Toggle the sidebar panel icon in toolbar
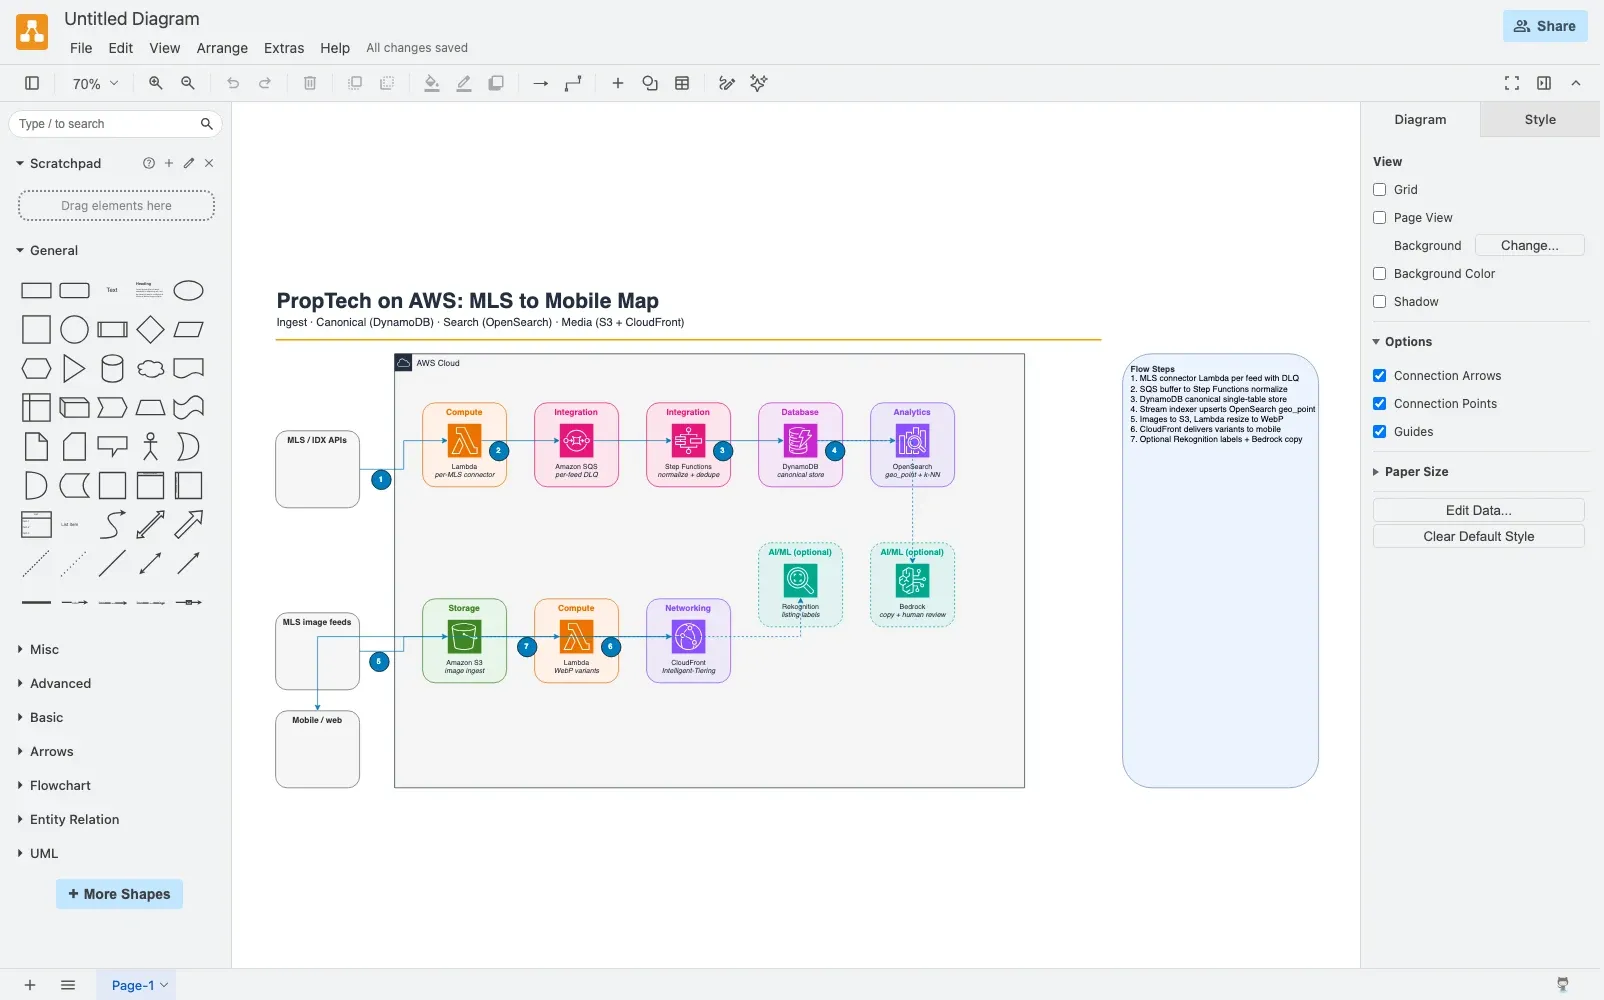1604x1000 pixels. tap(32, 84)
